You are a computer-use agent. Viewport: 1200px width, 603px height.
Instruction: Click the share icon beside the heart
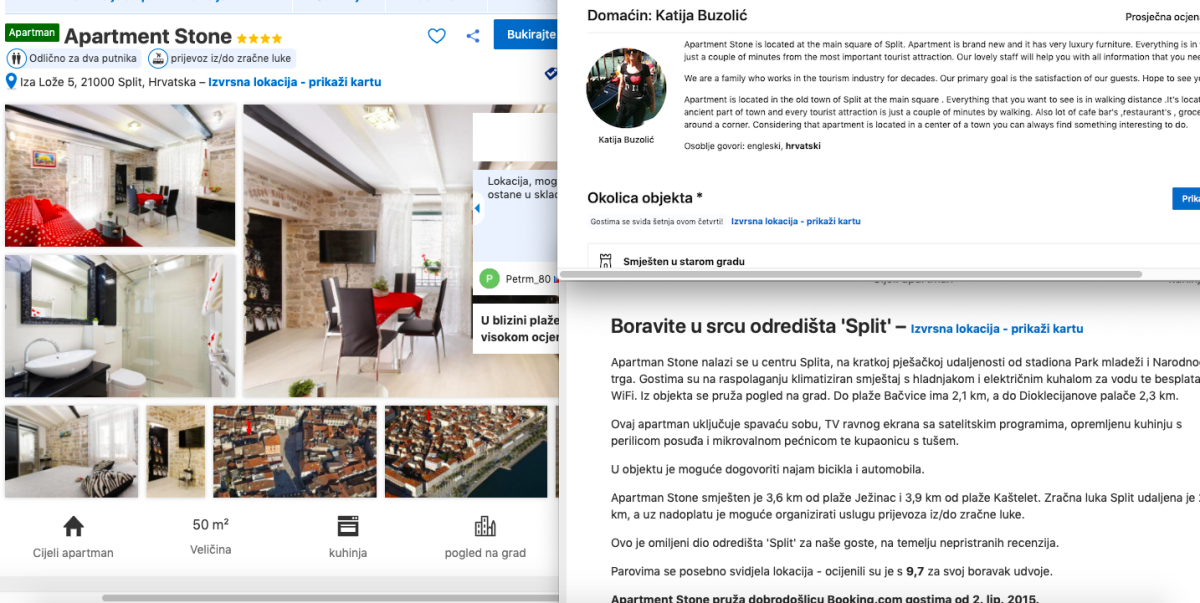click(x=473, y=36)
